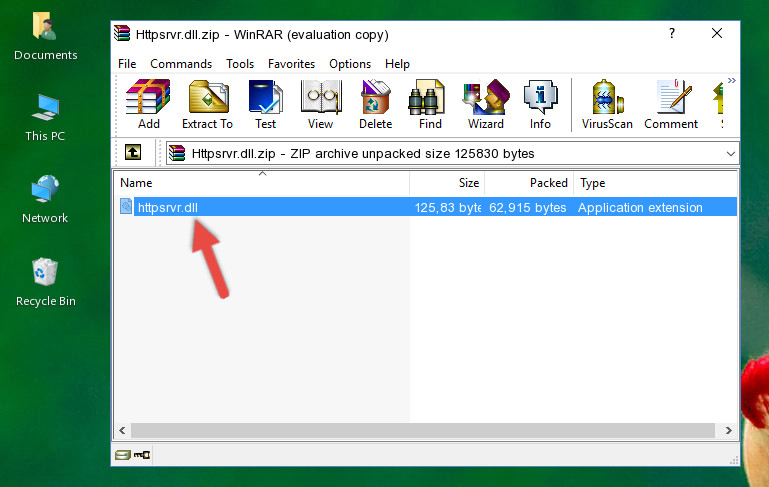Open the Help menu
The width and height of the screenshot is (769, 487).
pos(397,64)
